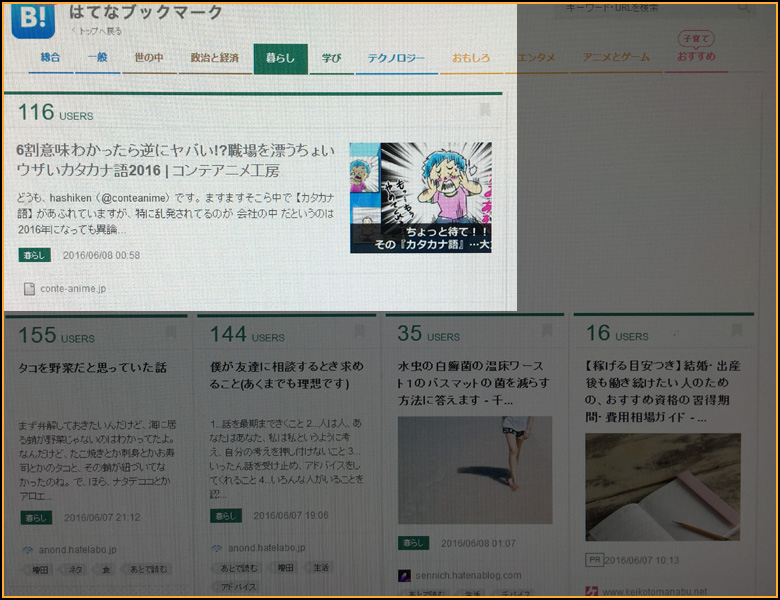This screenshot has width=780, height=600.
Task: Bookmark the 16 users article
Action: tap(737, 329)
